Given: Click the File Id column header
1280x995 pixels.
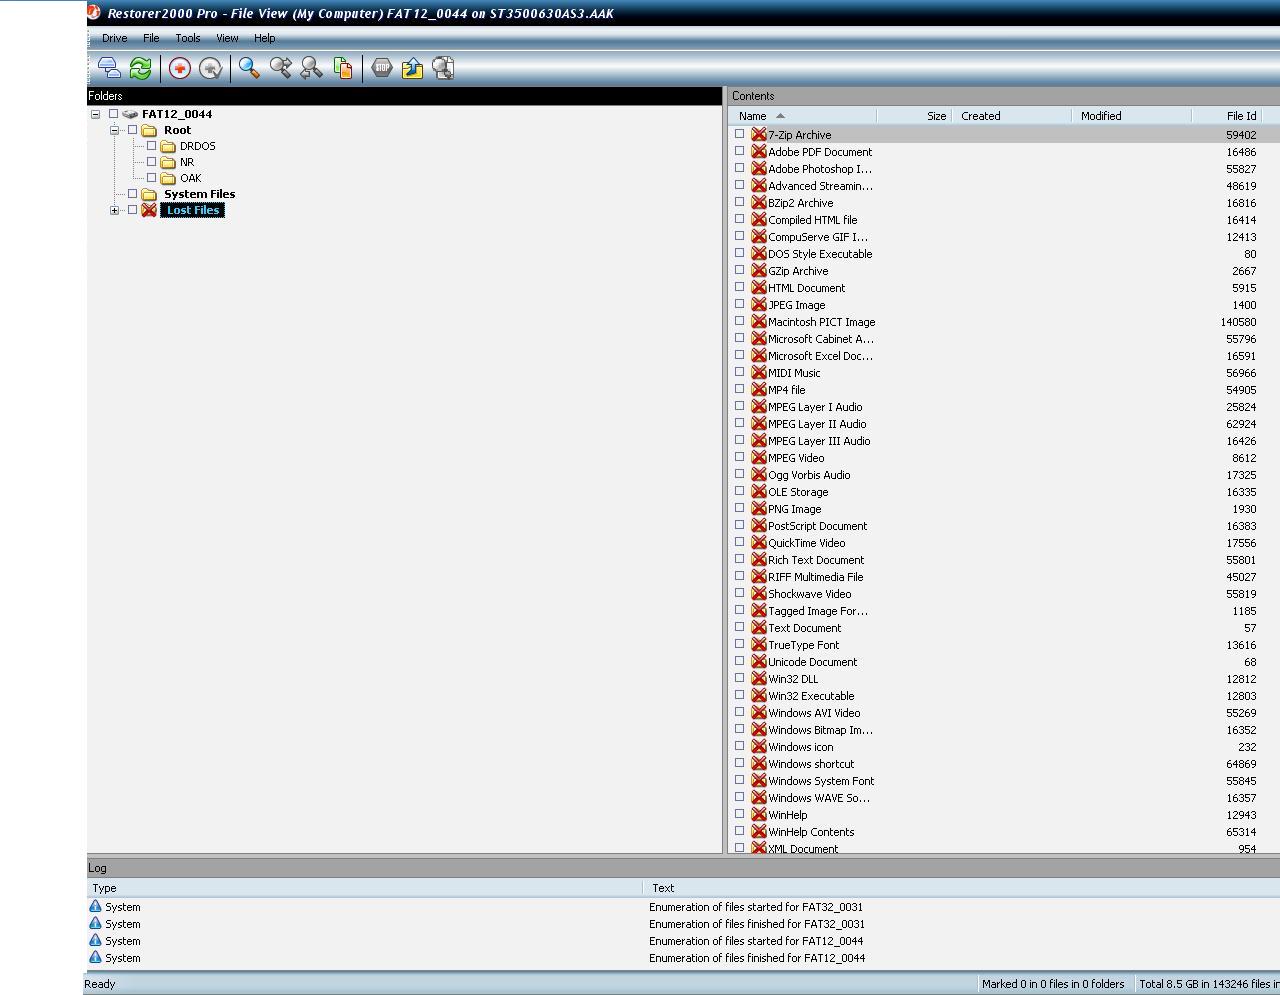Looking at the screenshot, I should pyautogui.click(x=1227, y=116).
